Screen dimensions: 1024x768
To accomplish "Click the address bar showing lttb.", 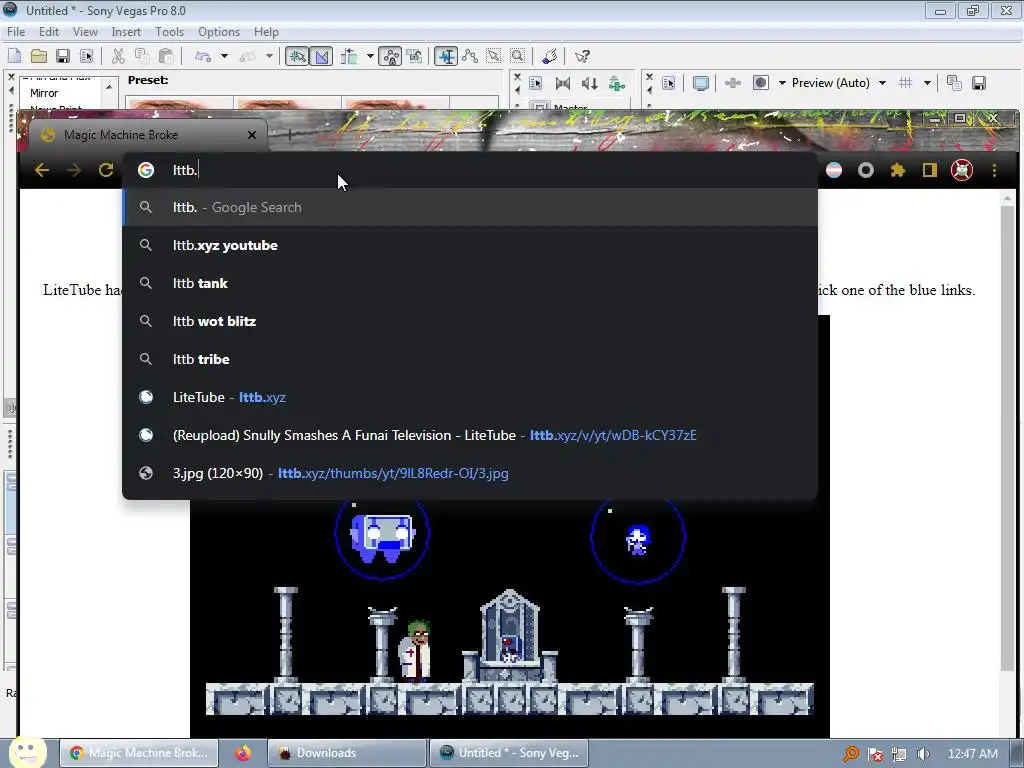I will (470, 170).
